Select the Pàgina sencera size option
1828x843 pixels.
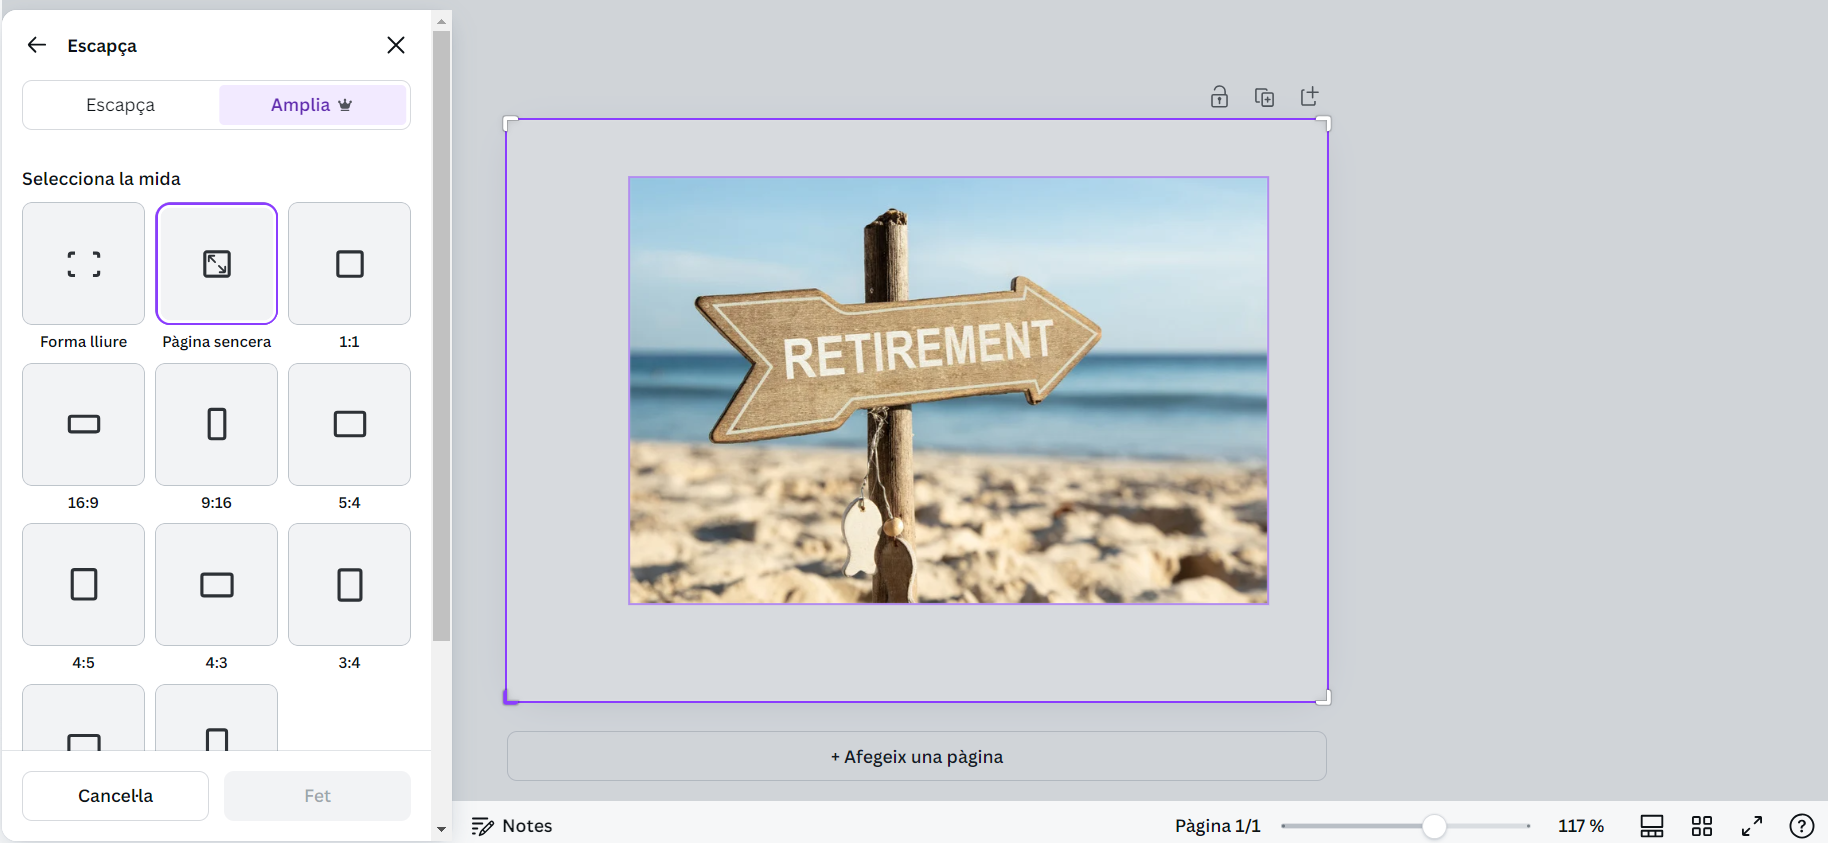click(217, 264)
